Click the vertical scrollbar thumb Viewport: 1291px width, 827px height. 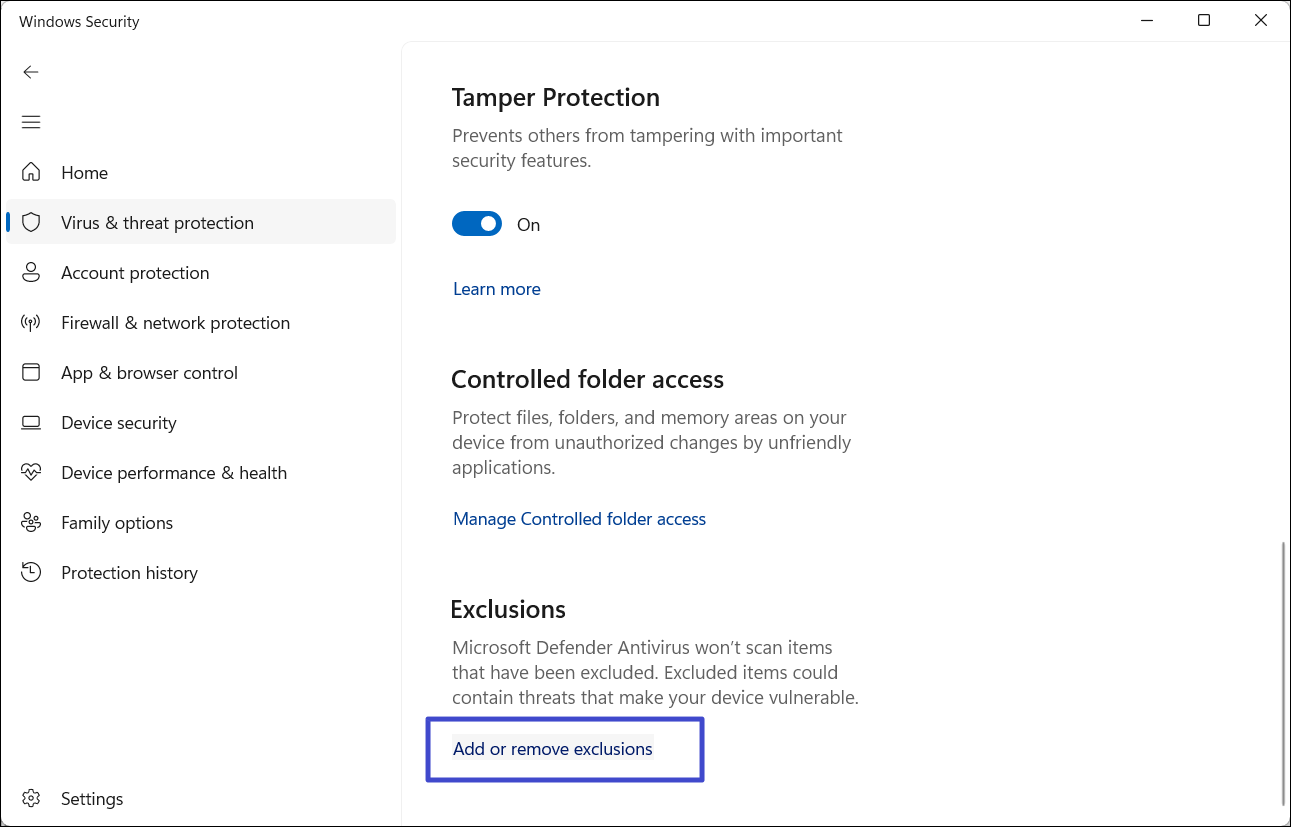pos(1284,672)
